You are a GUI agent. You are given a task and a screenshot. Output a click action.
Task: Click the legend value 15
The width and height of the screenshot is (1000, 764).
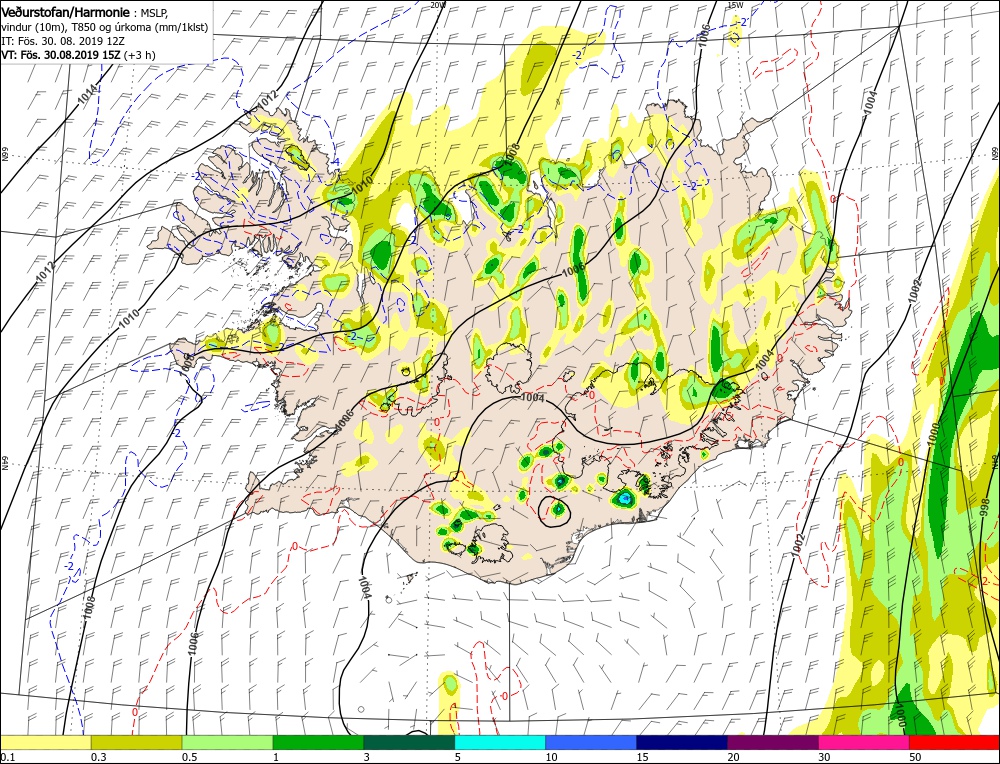(642, 757)
